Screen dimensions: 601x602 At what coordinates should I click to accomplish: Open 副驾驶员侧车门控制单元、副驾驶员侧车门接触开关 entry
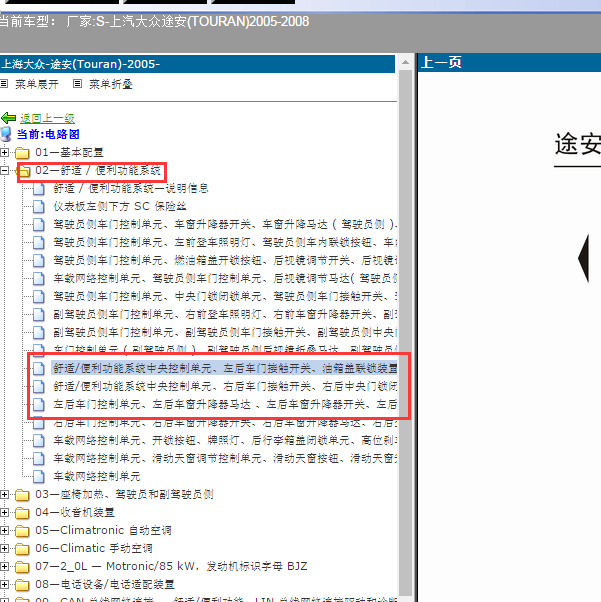pos(225,332)
